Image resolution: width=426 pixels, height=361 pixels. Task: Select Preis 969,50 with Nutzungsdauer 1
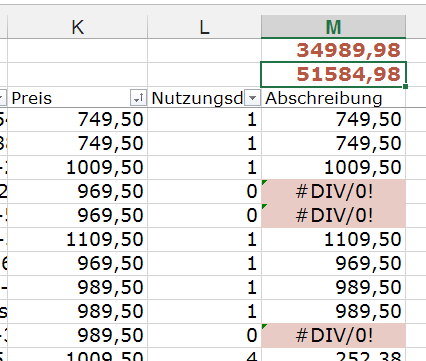(x=77, y=263)
